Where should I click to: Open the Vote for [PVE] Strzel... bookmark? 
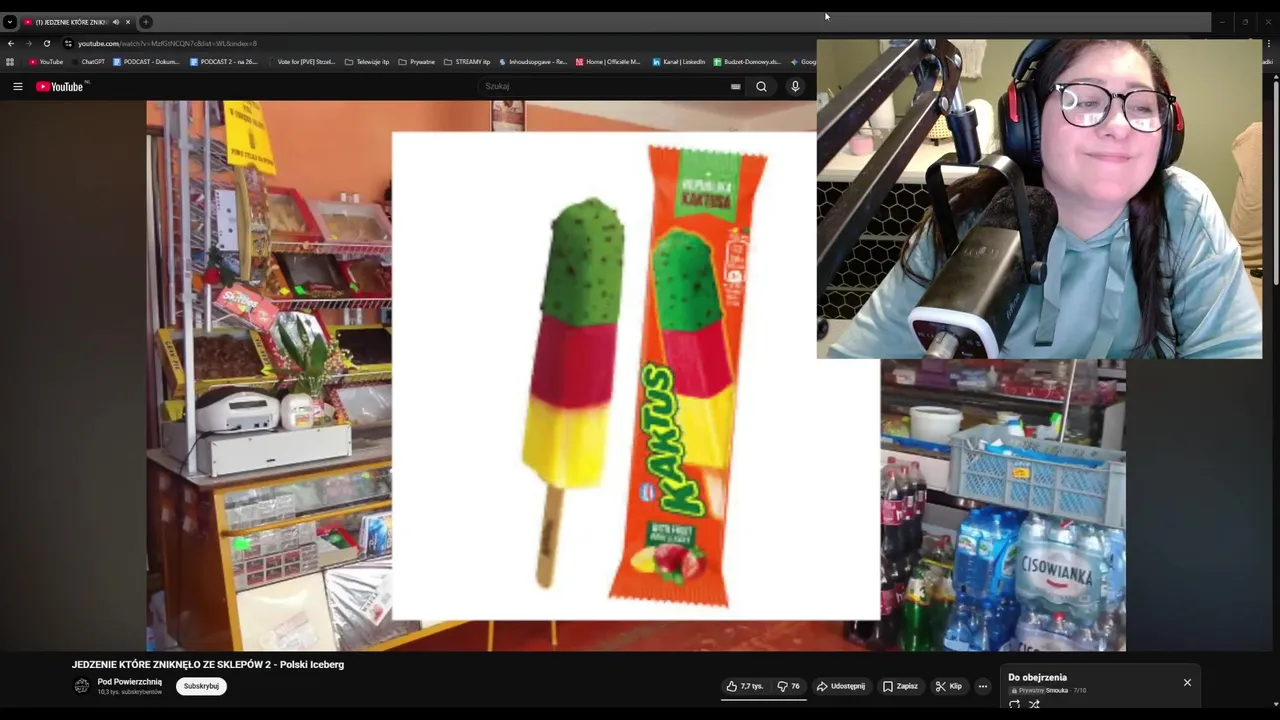[300, 62]
